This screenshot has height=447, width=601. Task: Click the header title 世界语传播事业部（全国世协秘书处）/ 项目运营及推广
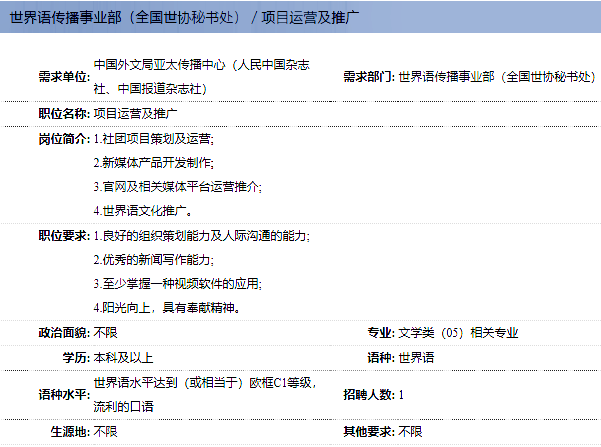(184, 18)
